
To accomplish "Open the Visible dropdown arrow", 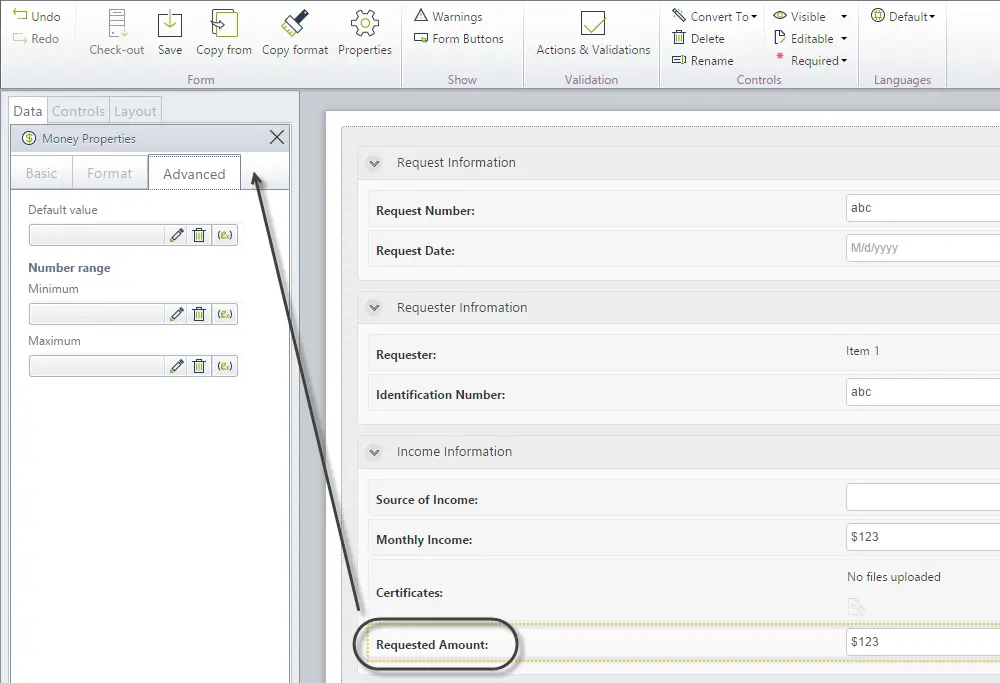I will 844,17.
